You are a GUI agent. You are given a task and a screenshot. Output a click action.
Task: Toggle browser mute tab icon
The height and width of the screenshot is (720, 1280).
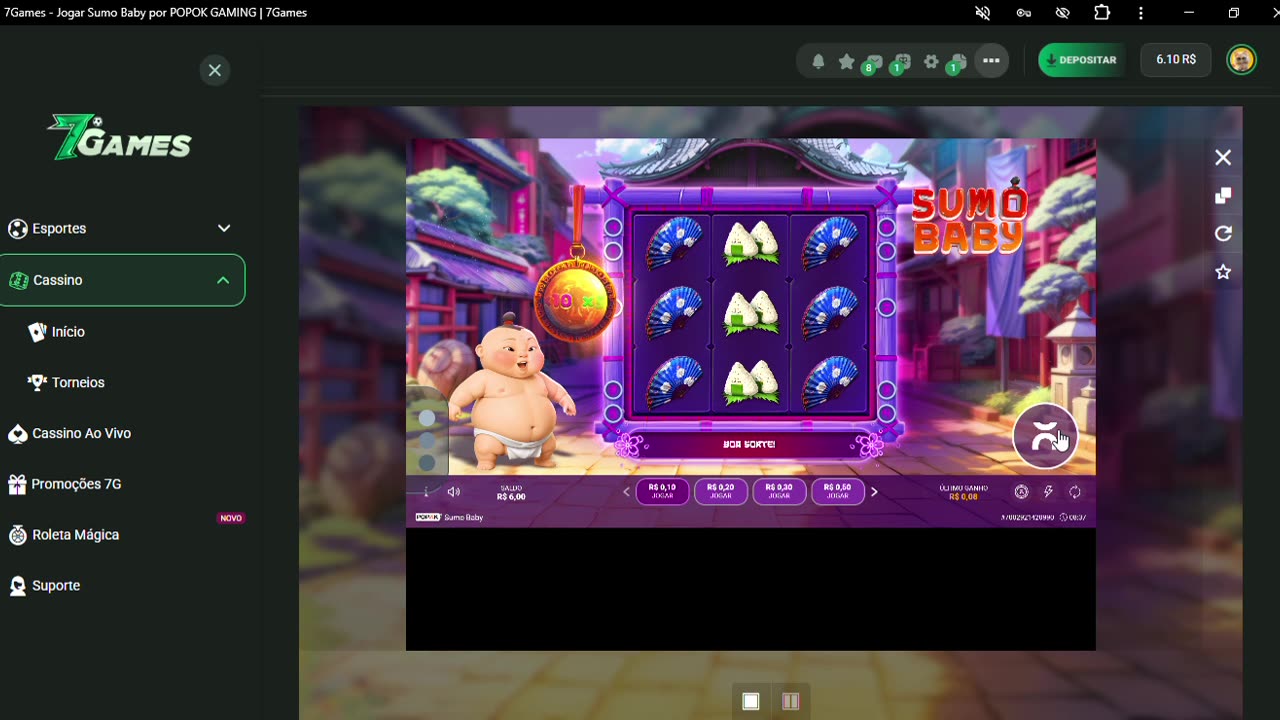(x=983, y=13)
